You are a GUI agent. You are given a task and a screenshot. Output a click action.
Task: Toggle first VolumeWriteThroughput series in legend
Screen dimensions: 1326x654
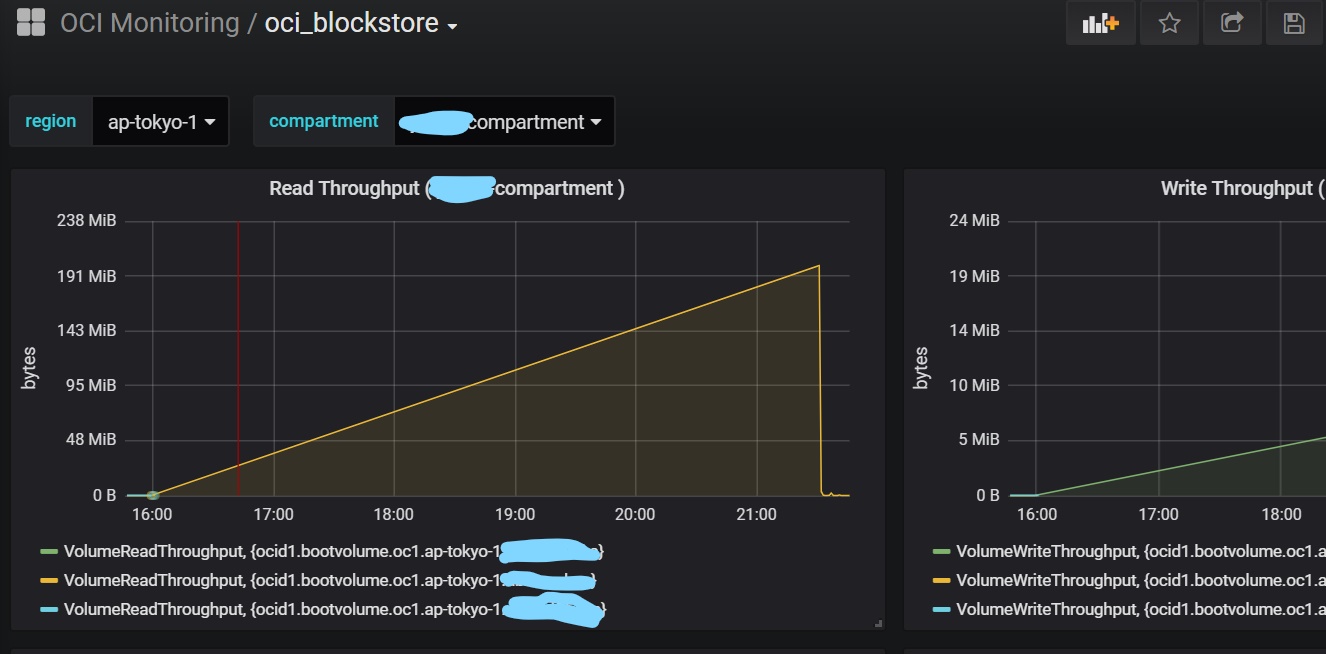1141,551
